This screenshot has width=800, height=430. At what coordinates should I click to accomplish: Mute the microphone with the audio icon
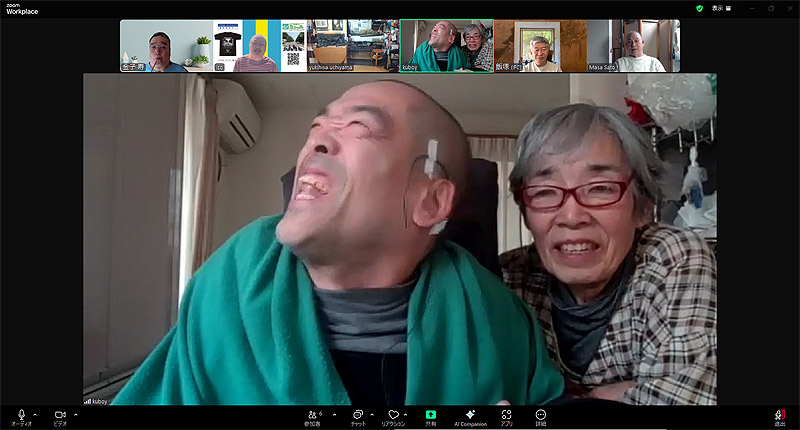[x=21, y=414]
